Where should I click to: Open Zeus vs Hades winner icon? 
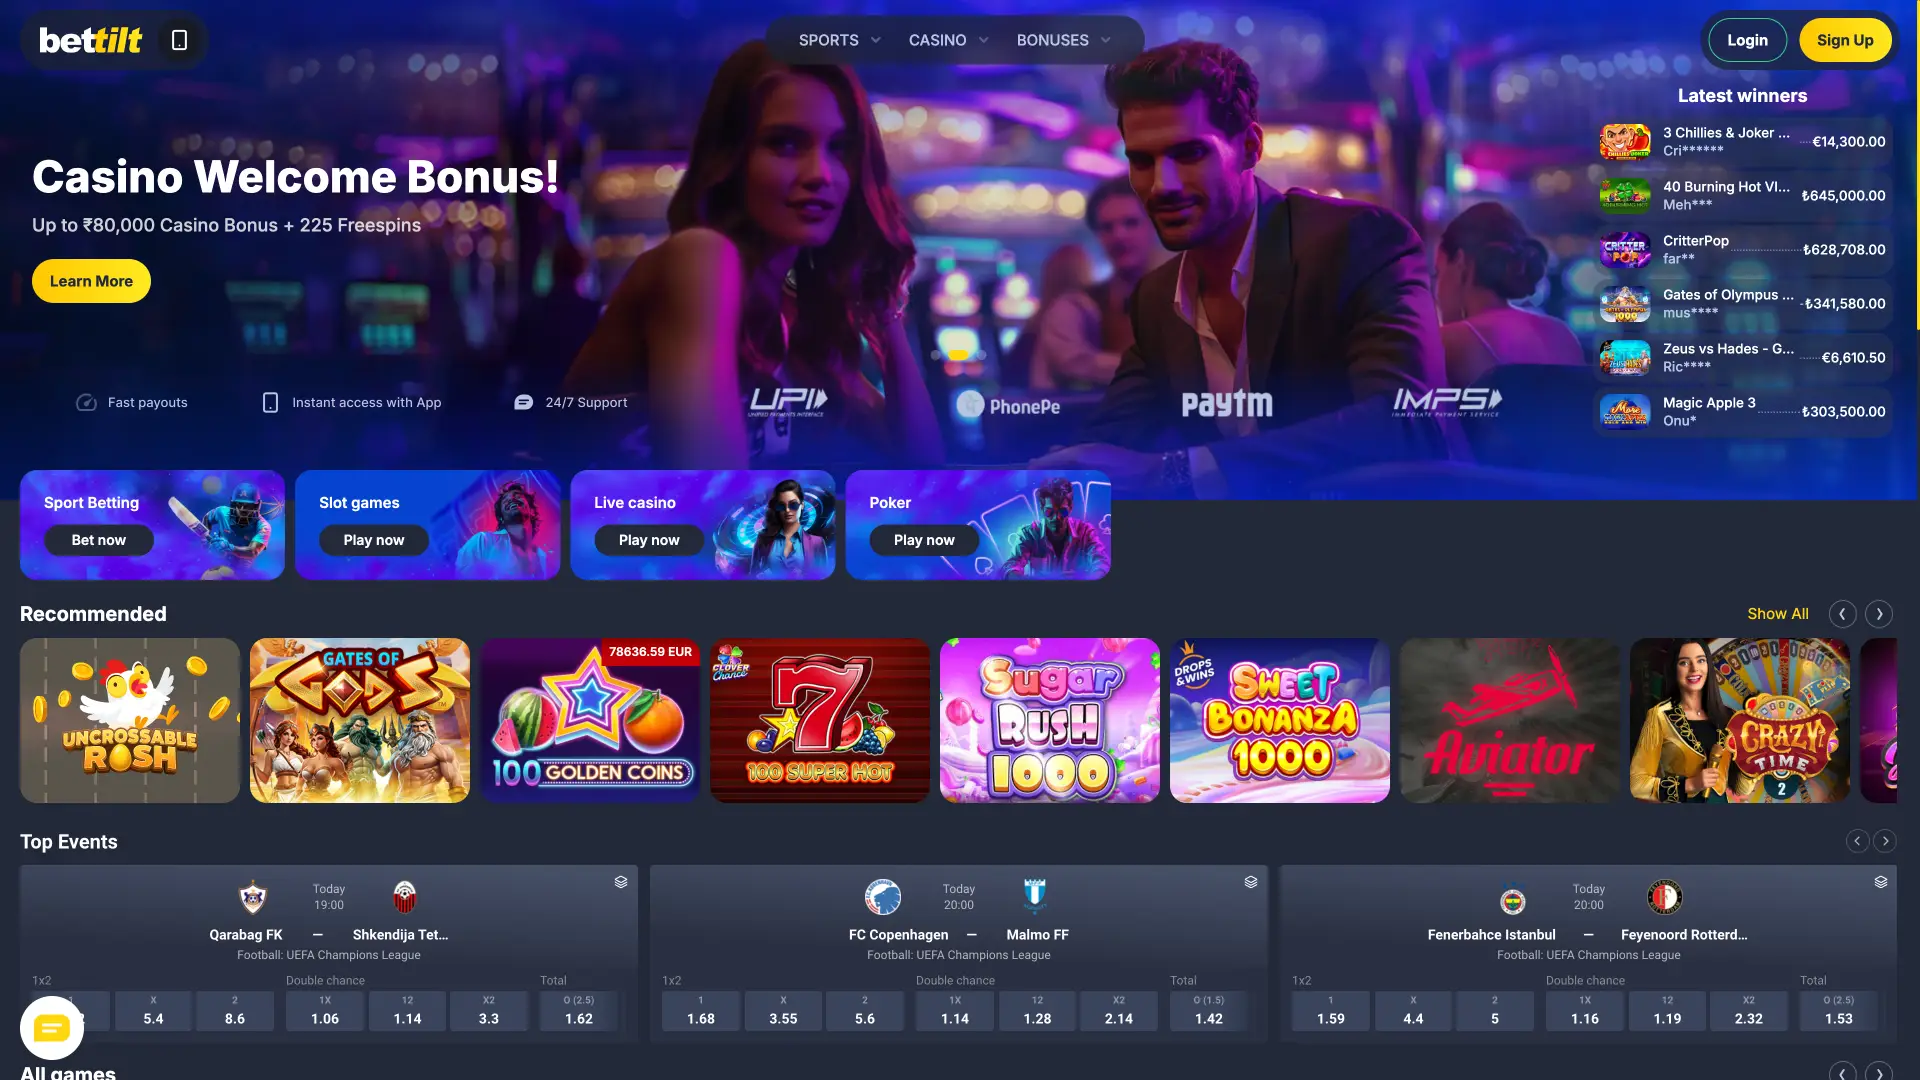pos(1625,357)
